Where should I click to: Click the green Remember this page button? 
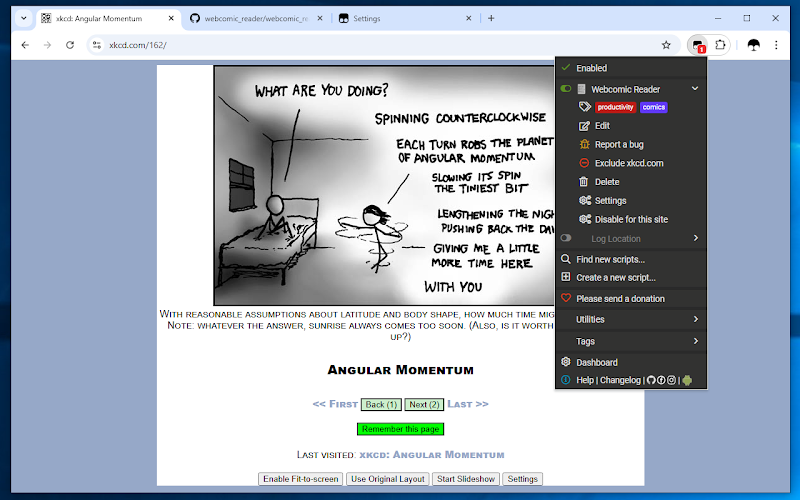(401, 429)
